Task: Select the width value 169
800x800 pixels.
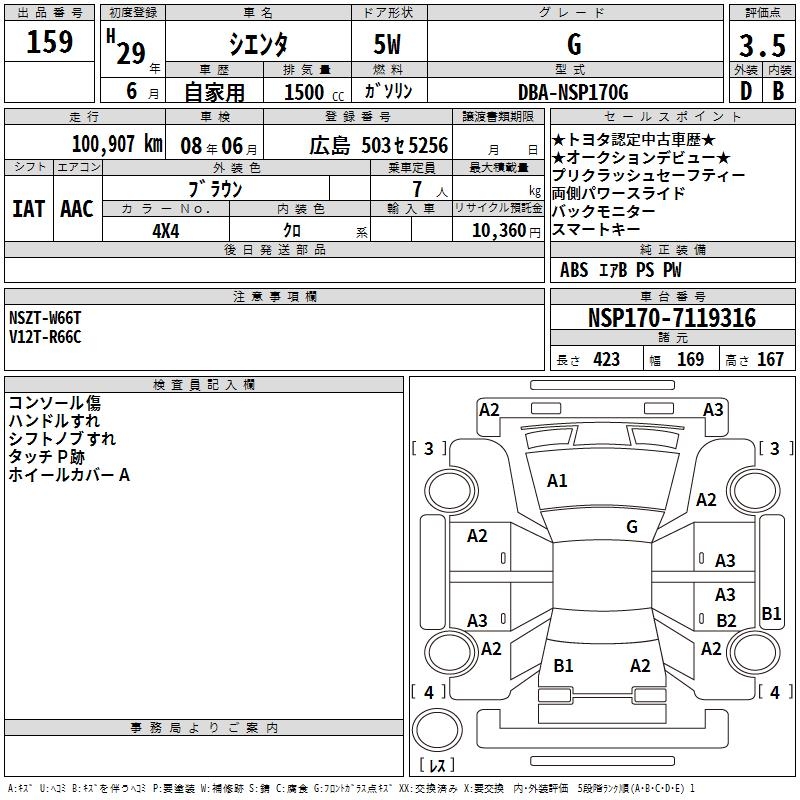Action: click(x=690, y=360)
